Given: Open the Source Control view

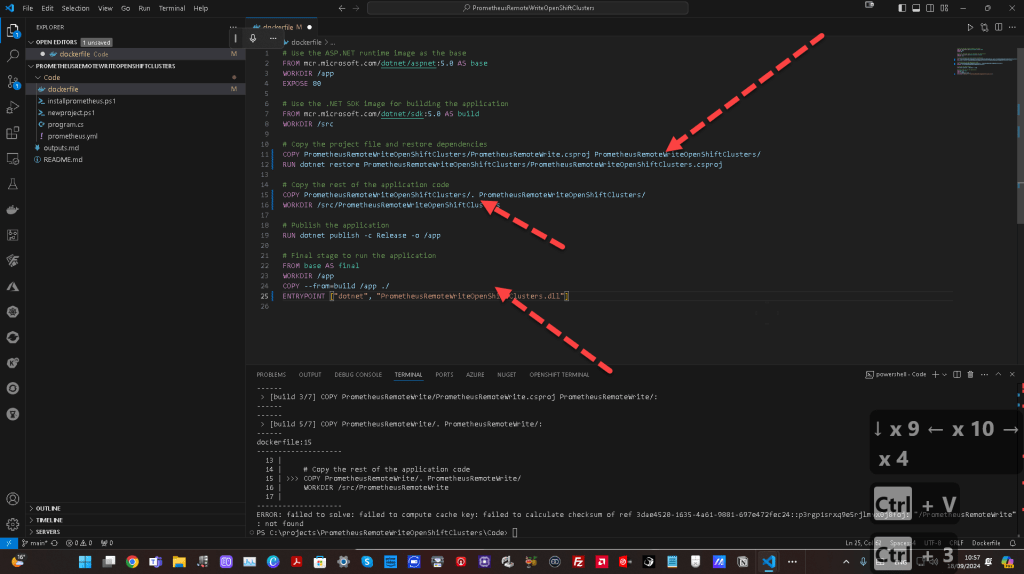Looking at the screenshot, I should coord(12,82).
